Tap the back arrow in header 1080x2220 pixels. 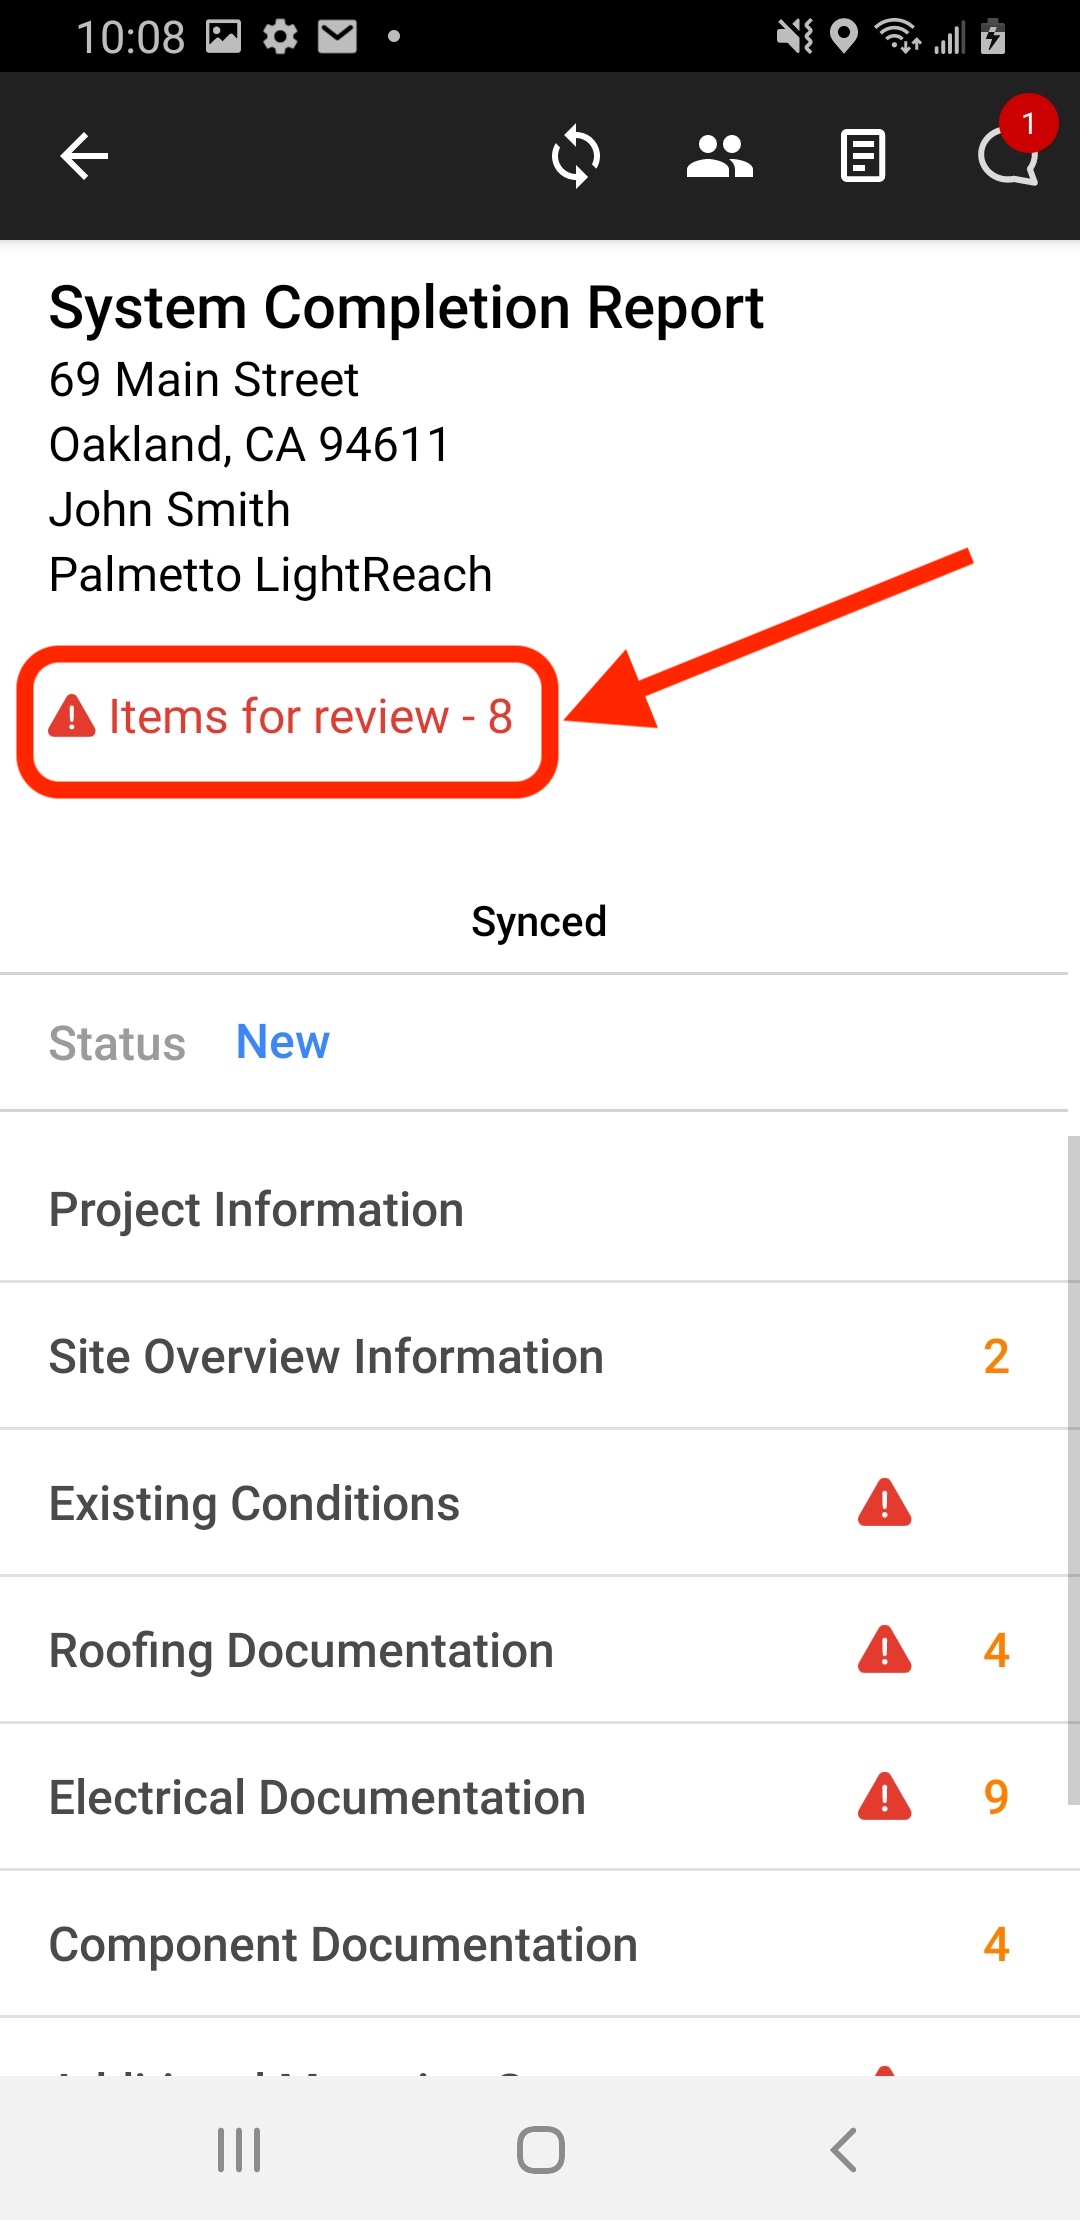point(84,156)
